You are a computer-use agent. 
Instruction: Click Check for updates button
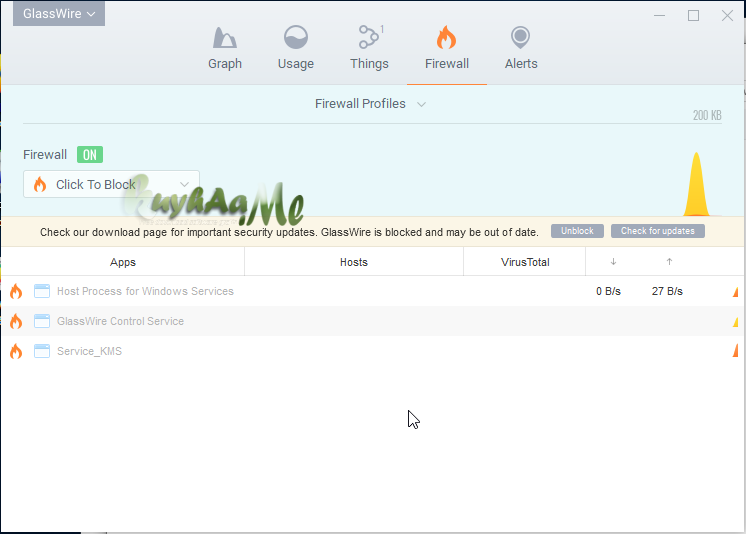click(x=658, y=231)
